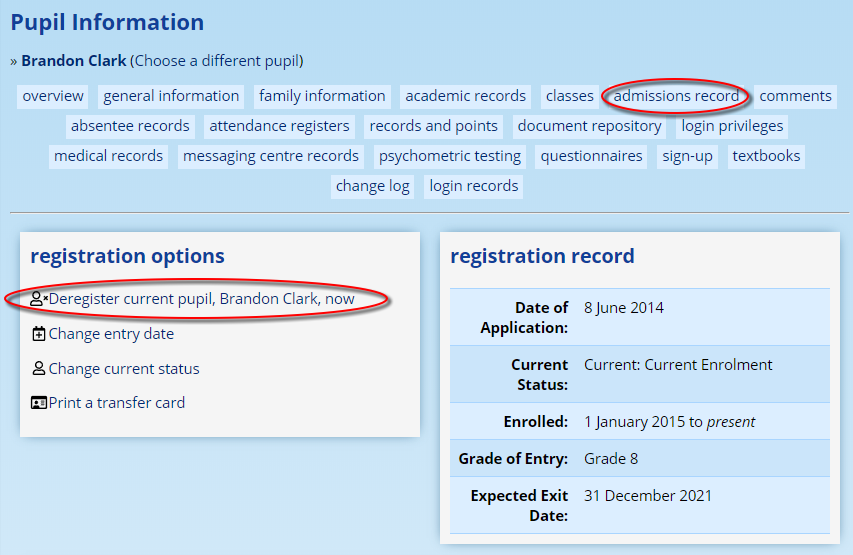Show attendance registers
The height and width of the screenshot is (555, 853).
coord(279,126)
